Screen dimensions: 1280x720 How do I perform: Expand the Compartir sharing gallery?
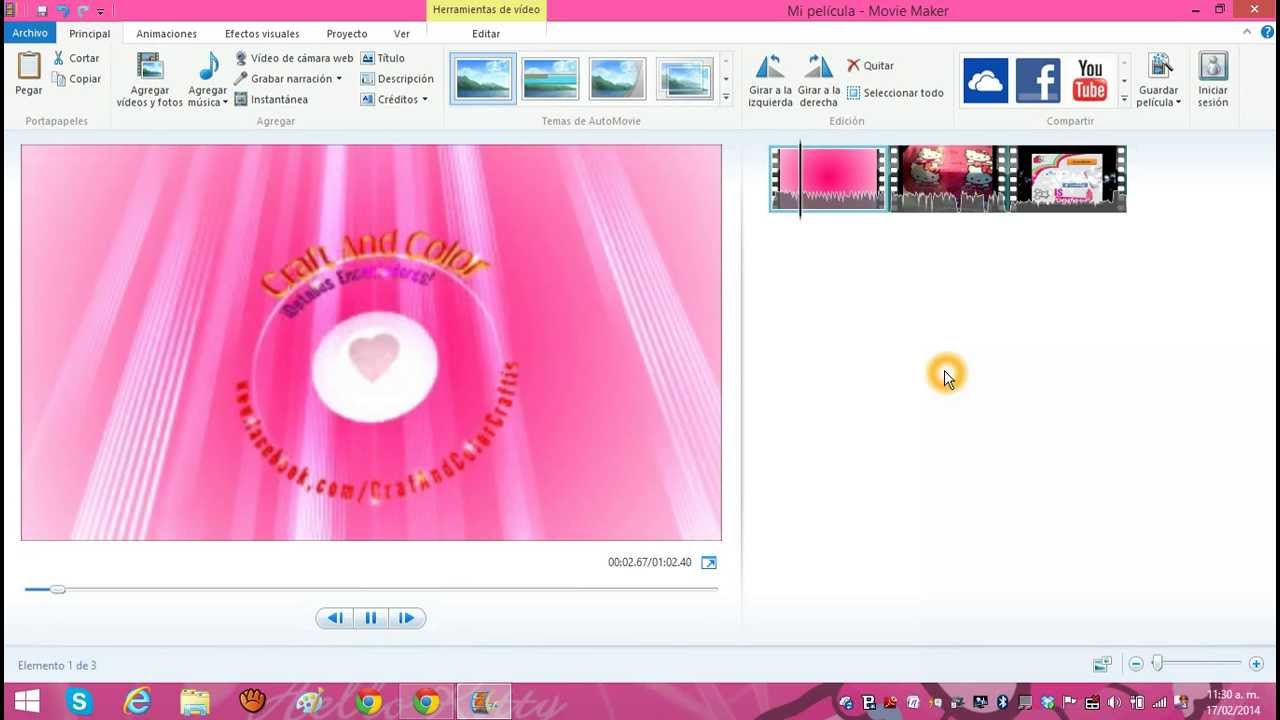1124,98
